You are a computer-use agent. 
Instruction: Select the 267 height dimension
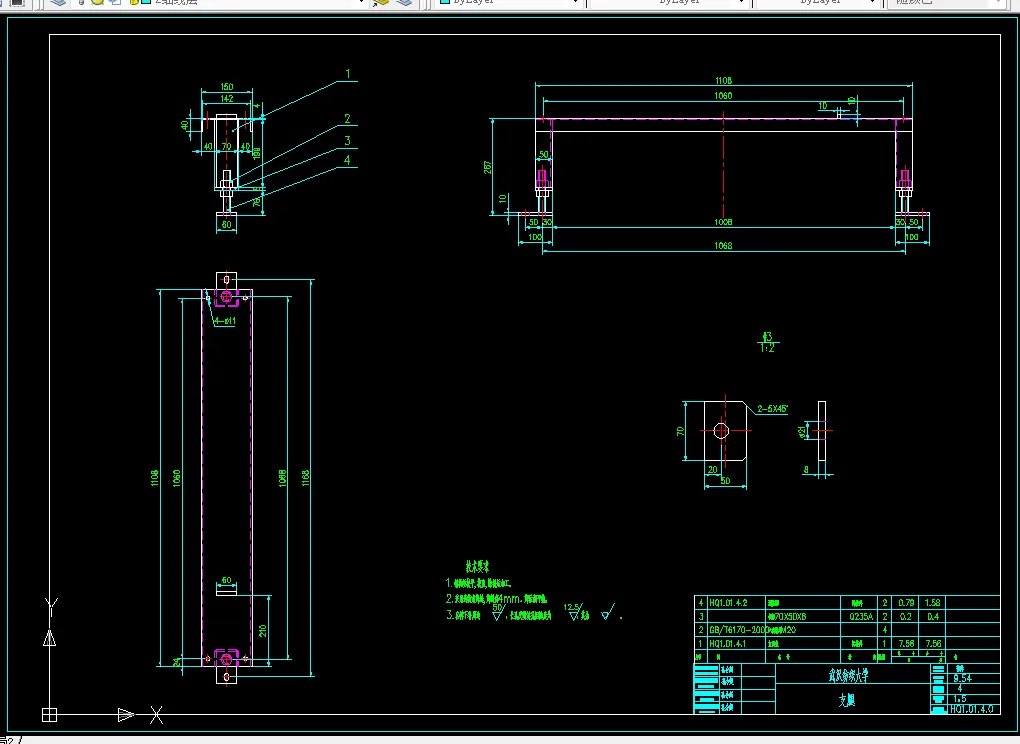[x=488, y=167]
